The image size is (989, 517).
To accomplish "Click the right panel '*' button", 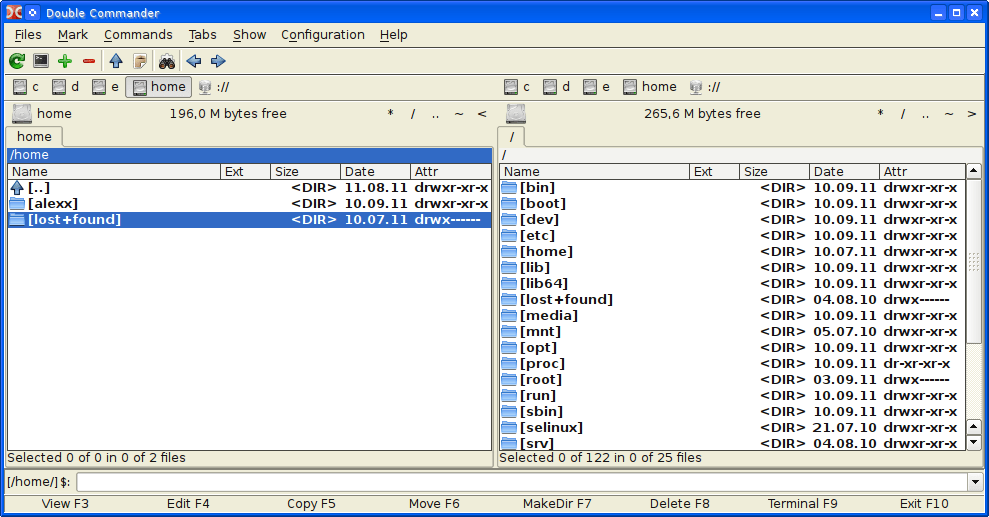I will point(881,114).
